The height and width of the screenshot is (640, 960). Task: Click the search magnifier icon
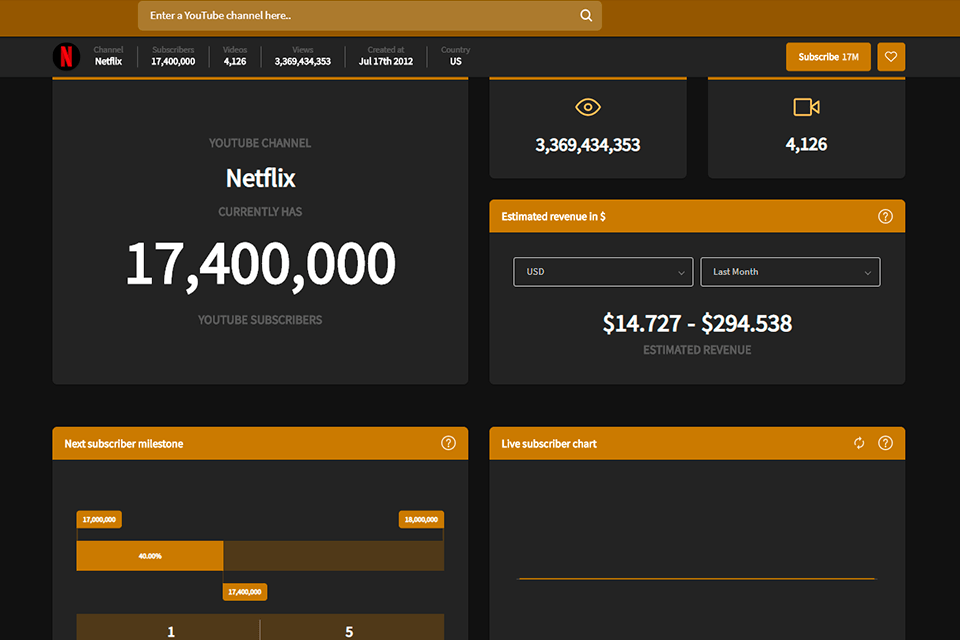coord(586,16)
